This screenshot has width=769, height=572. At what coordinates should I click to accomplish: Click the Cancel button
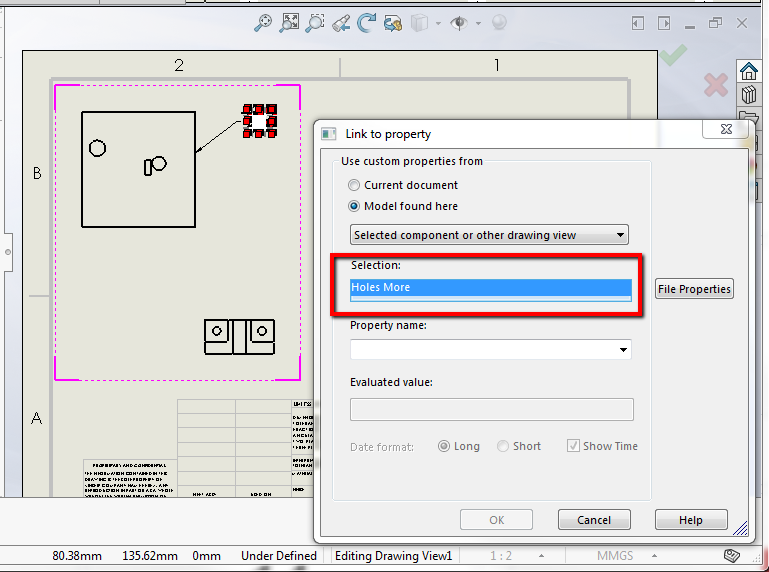point(594,520)
